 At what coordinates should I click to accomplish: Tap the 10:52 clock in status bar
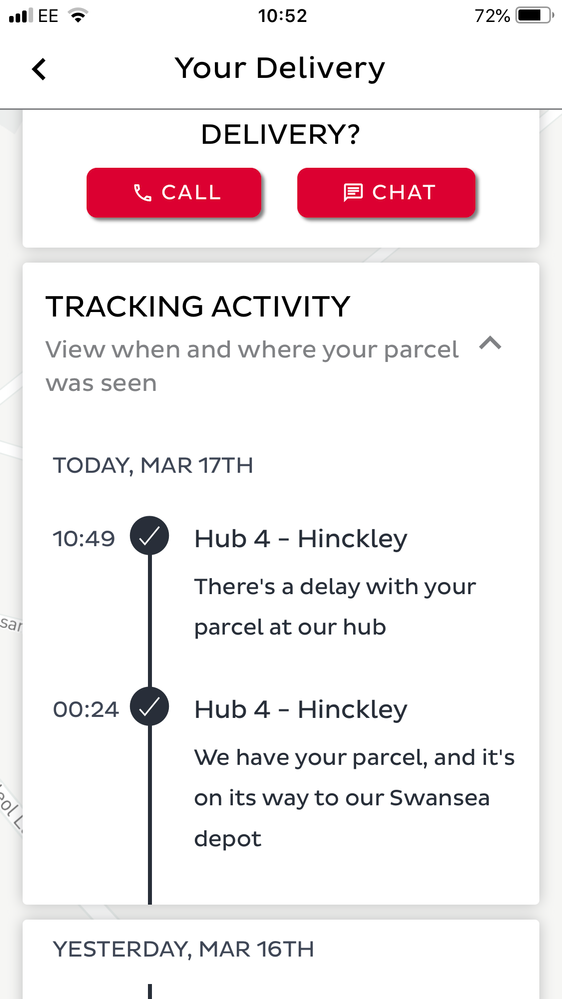tap(282, 16)
